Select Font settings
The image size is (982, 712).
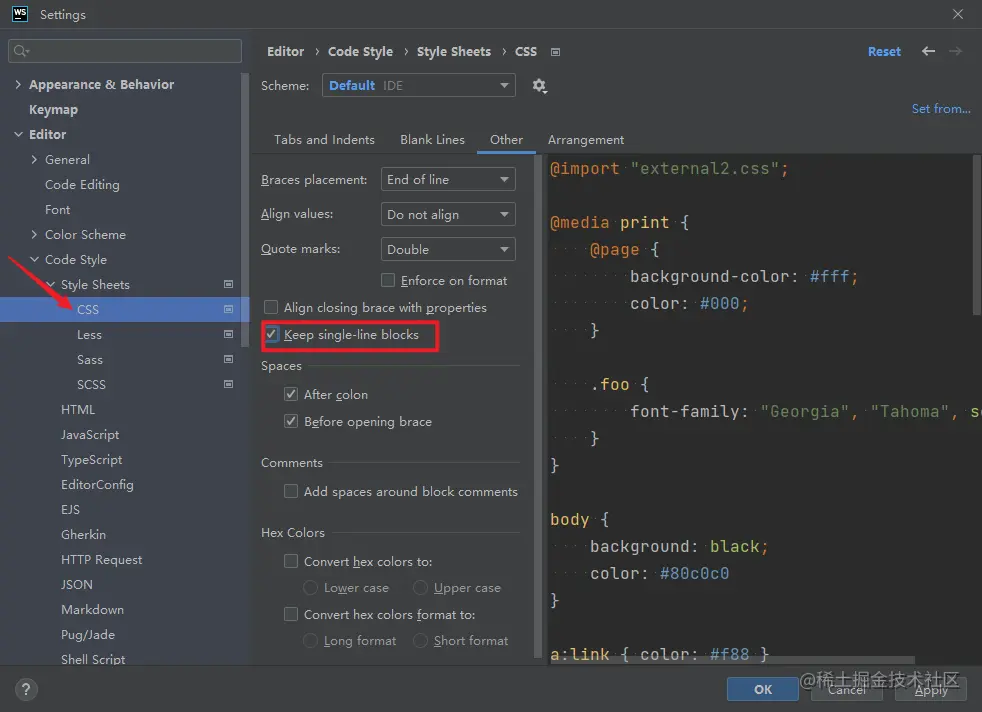tap(57, 210)
